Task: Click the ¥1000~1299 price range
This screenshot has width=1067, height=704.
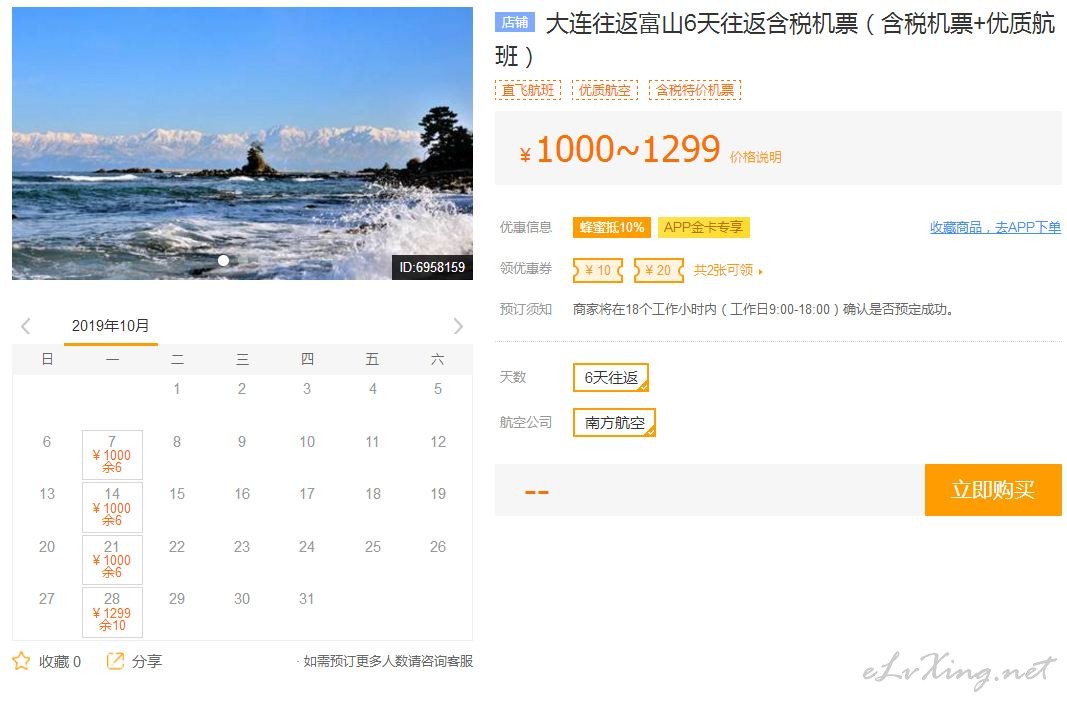Action: tap(620, 149)
